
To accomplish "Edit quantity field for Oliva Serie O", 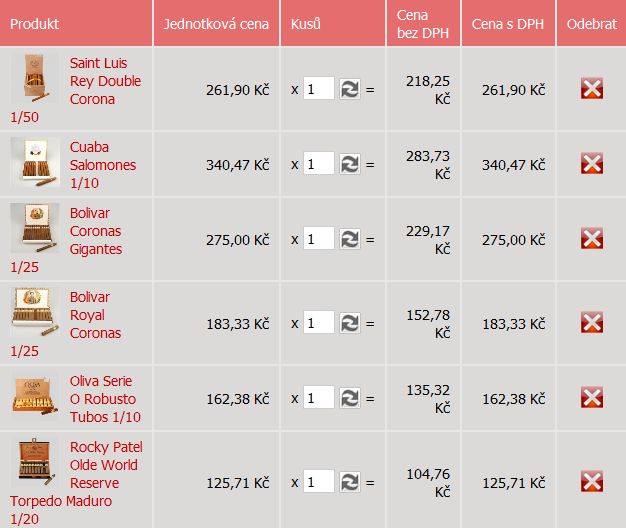I will [x=319, y=397].
